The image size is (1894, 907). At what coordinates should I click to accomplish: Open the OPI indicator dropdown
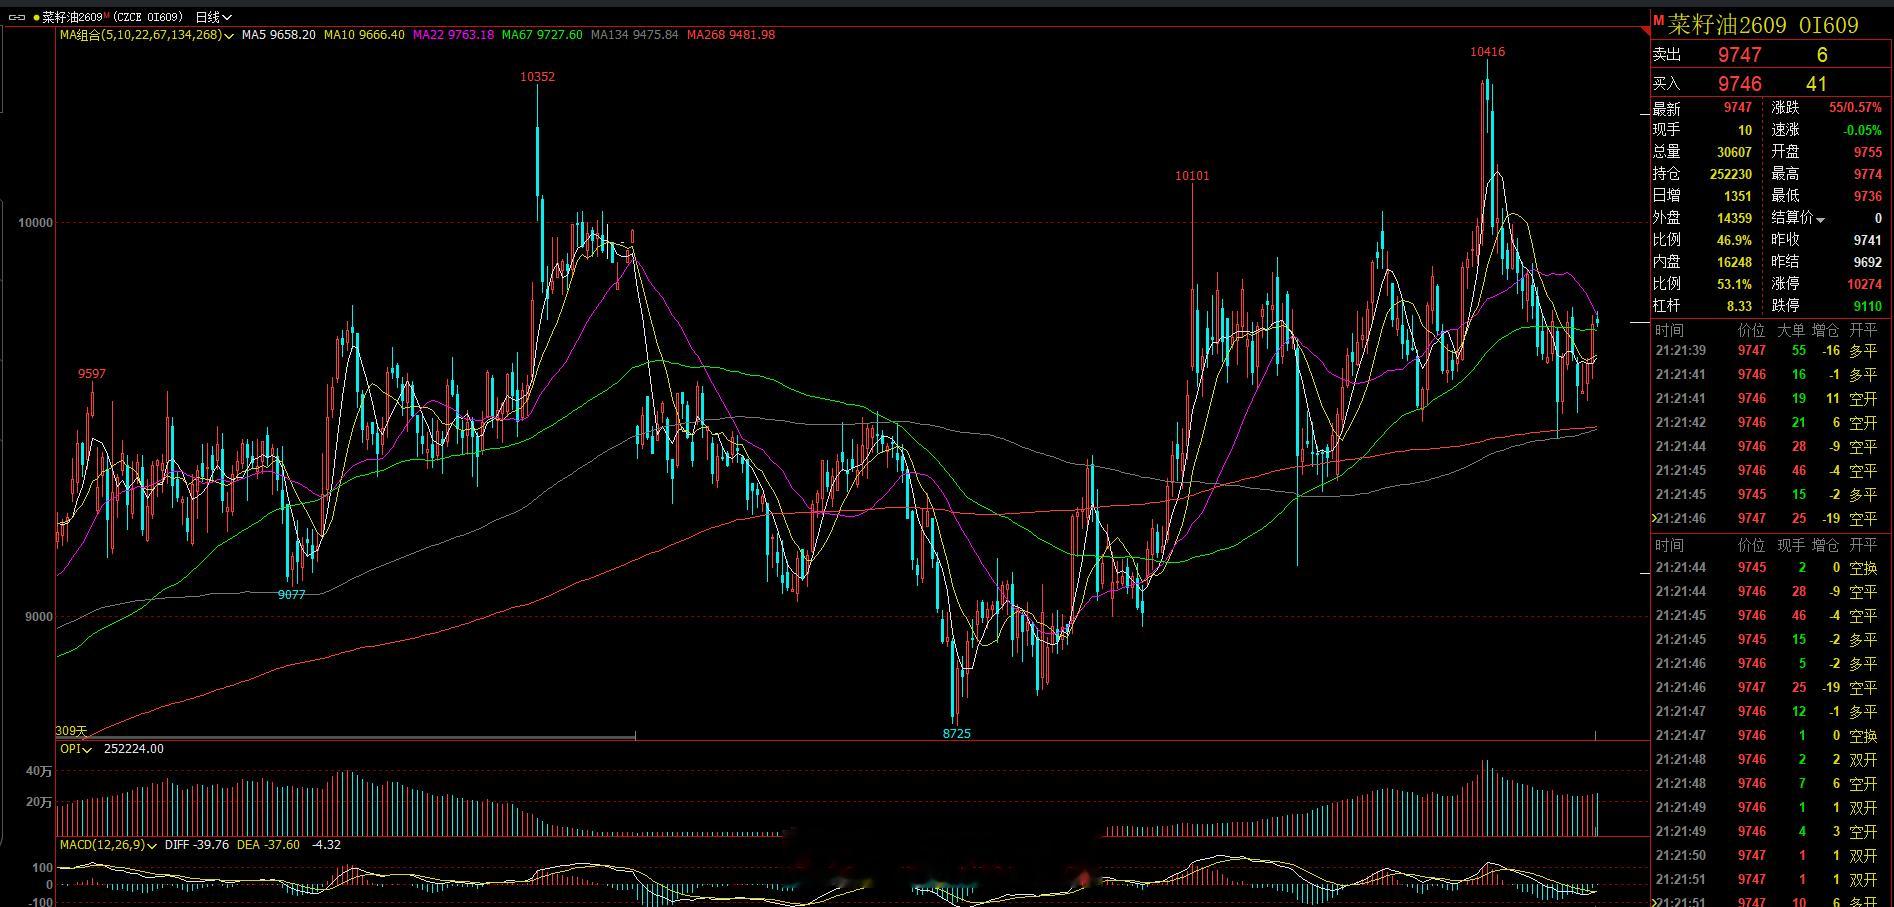tap(76, 749)
